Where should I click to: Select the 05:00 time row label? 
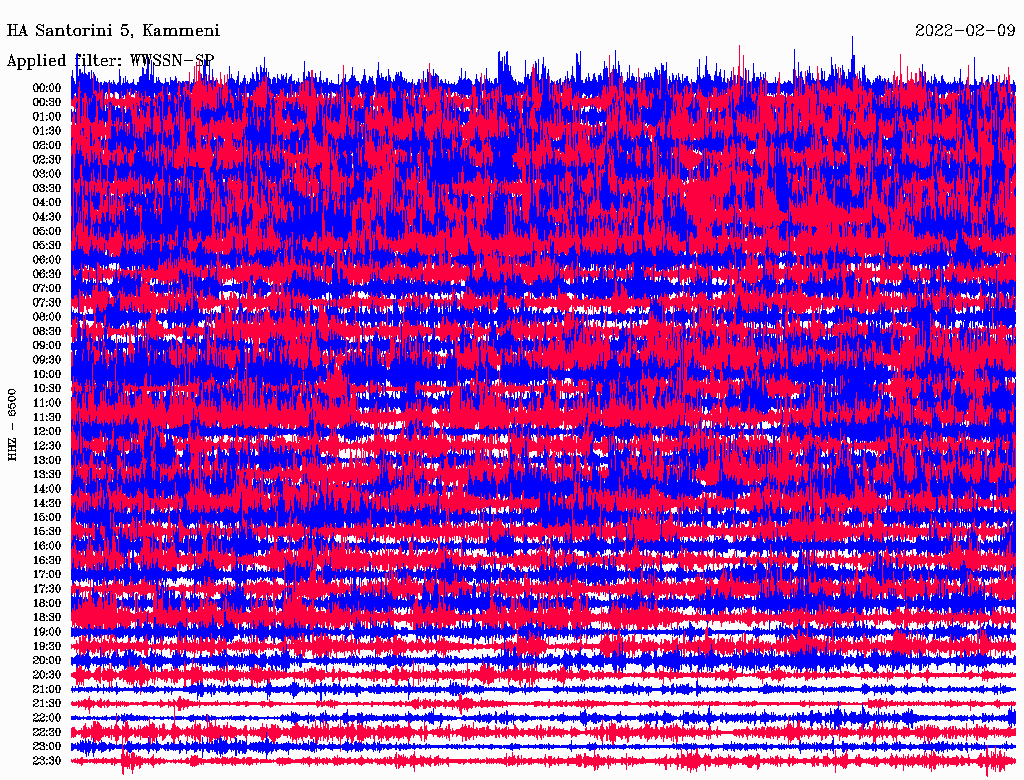(47, 231)
